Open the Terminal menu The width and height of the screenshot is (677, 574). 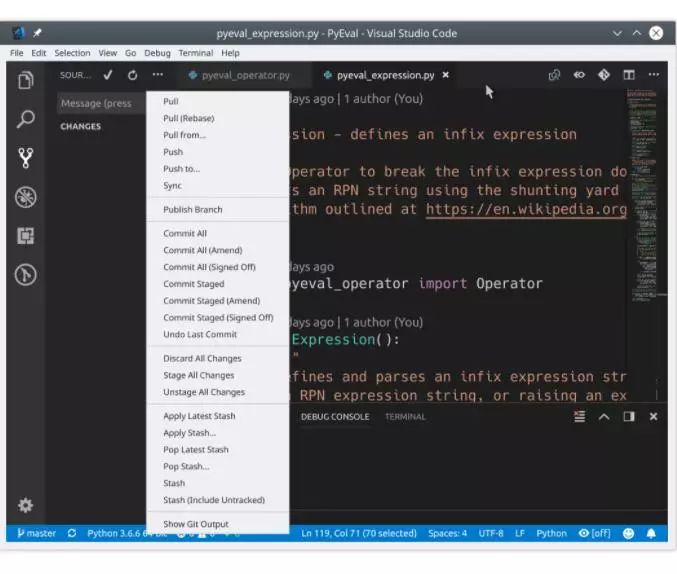pos(196,53)
